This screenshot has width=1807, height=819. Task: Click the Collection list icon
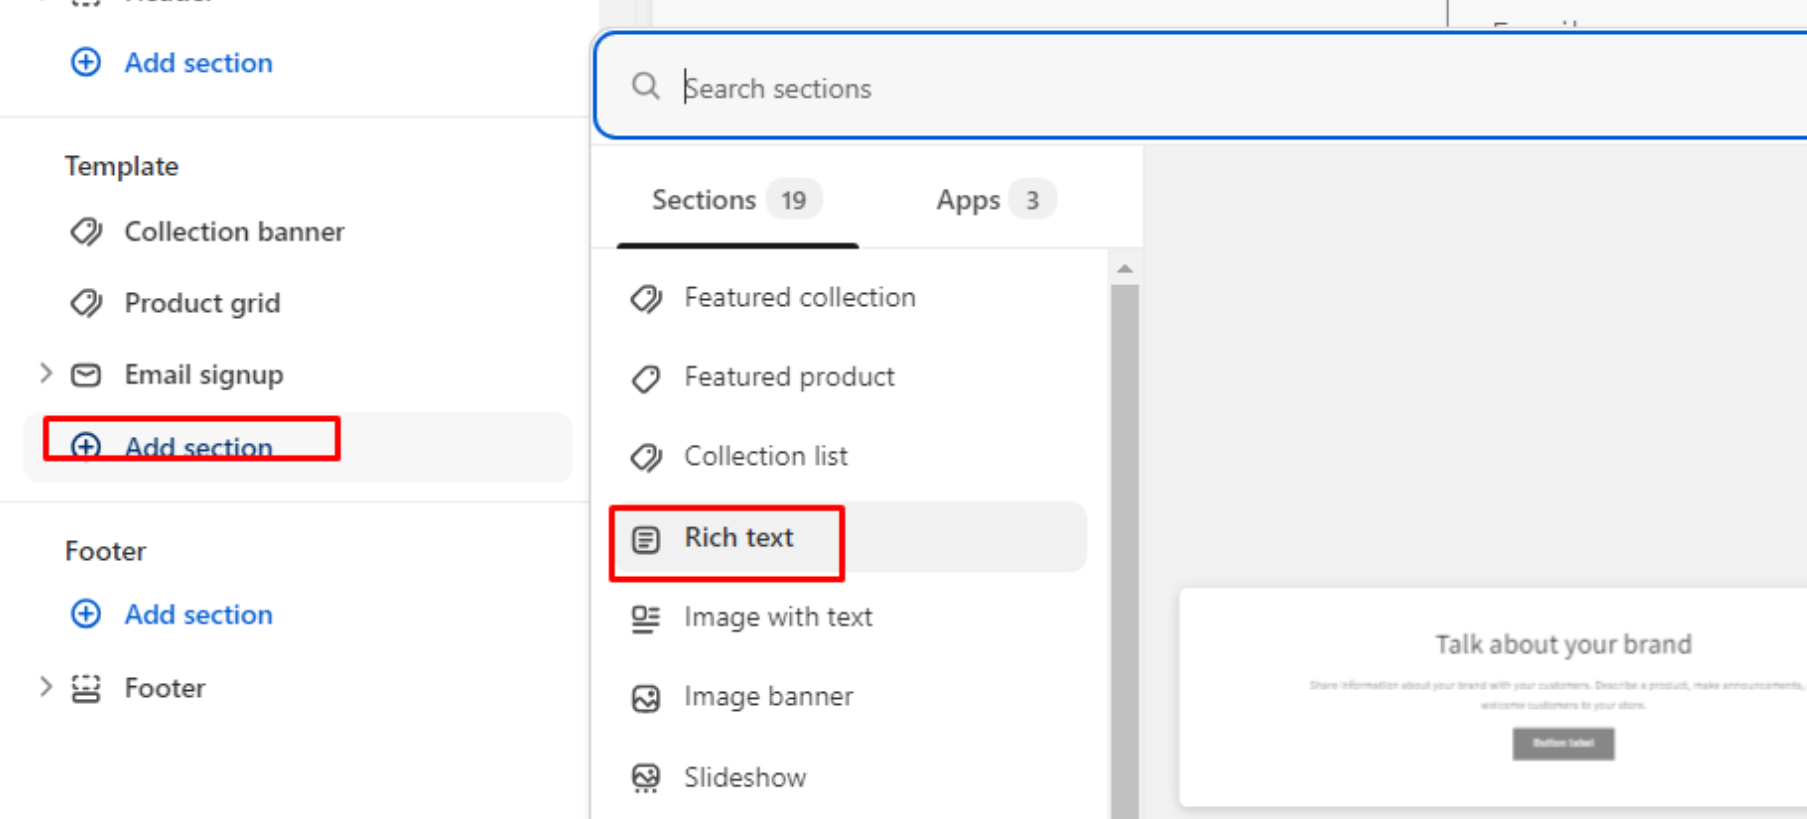click(646, 457)
